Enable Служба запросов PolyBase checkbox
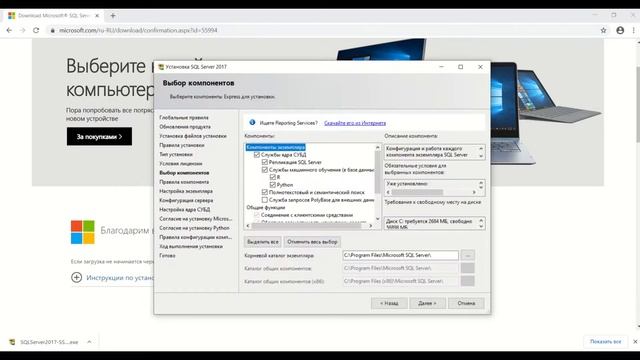Viewport: 640px width, 360px height. (264, 200)
